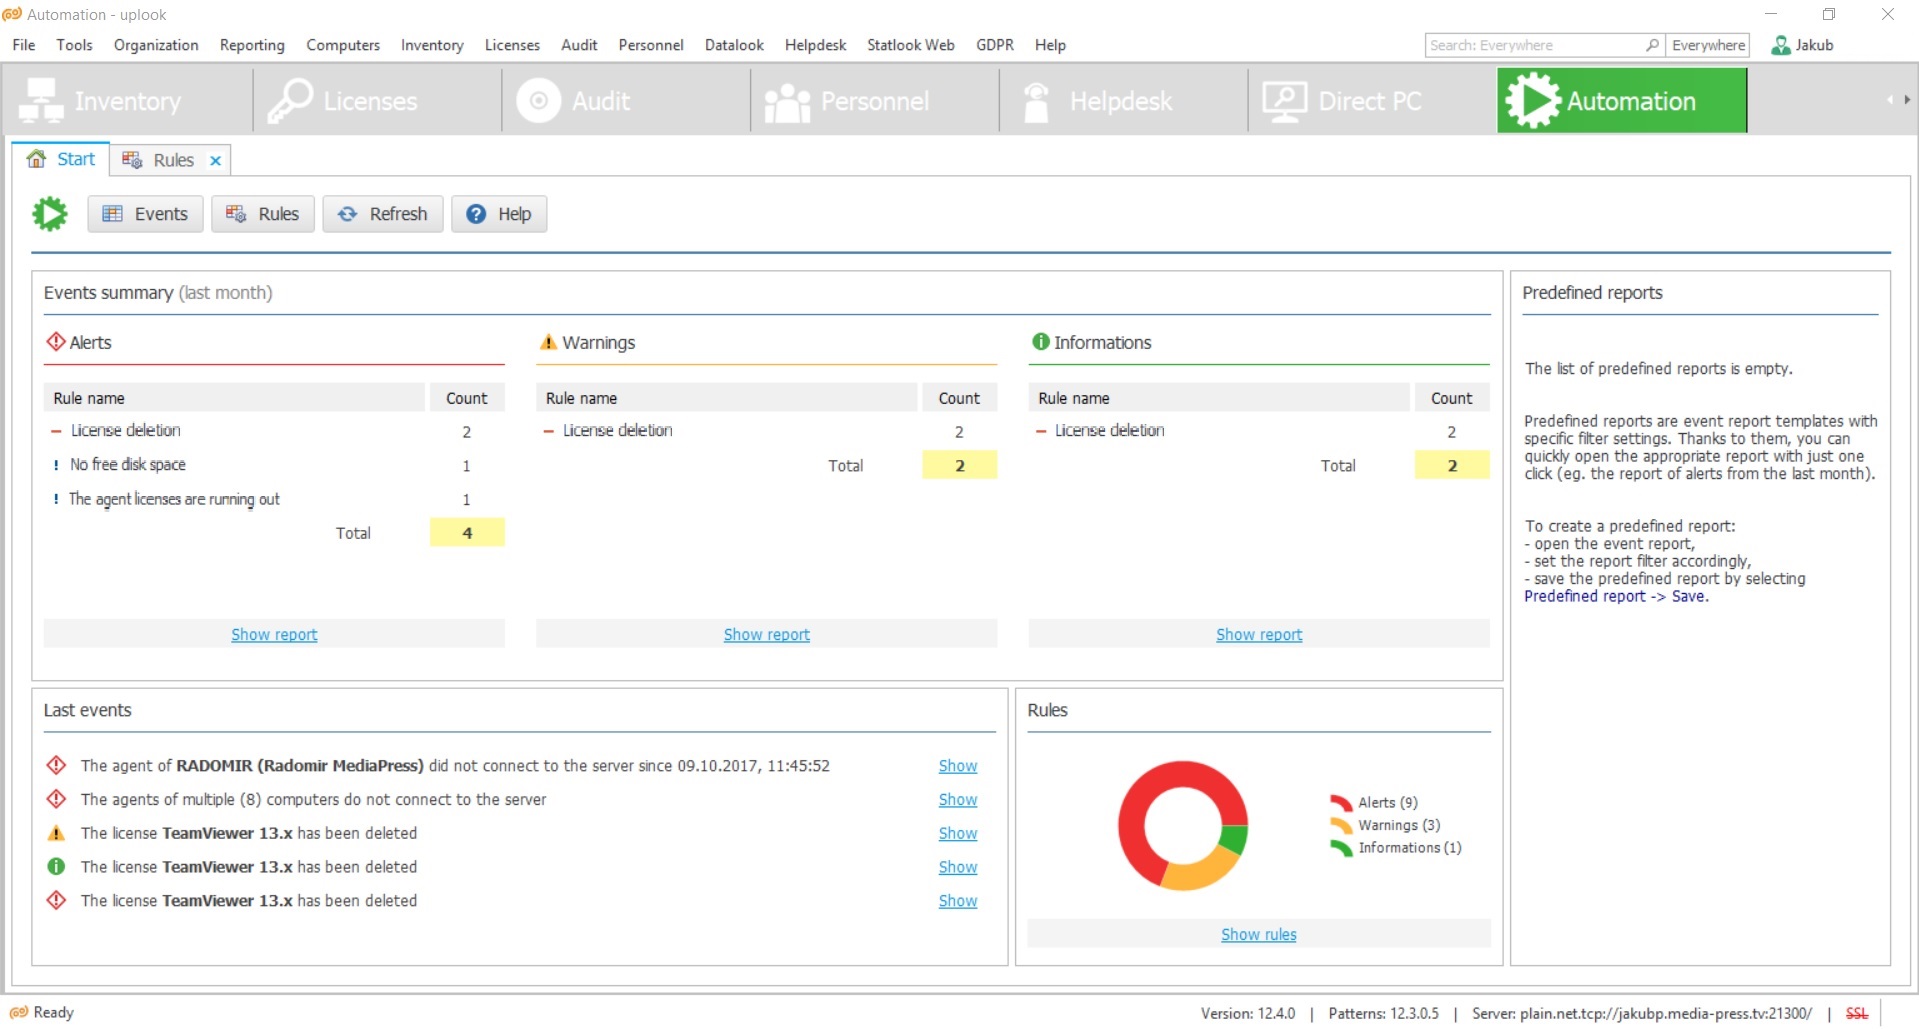1919x1029 pixels.
Task: Show report for Informations
Action: 1259,634
